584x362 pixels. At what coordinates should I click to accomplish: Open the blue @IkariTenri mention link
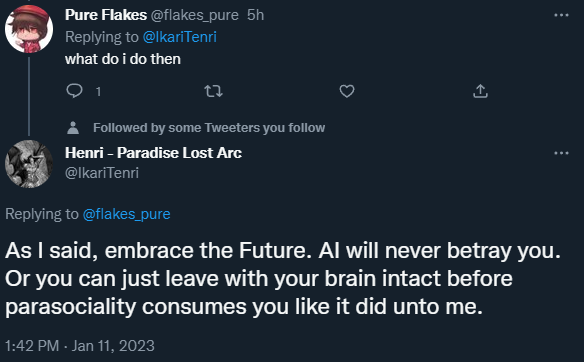point(180,37)
